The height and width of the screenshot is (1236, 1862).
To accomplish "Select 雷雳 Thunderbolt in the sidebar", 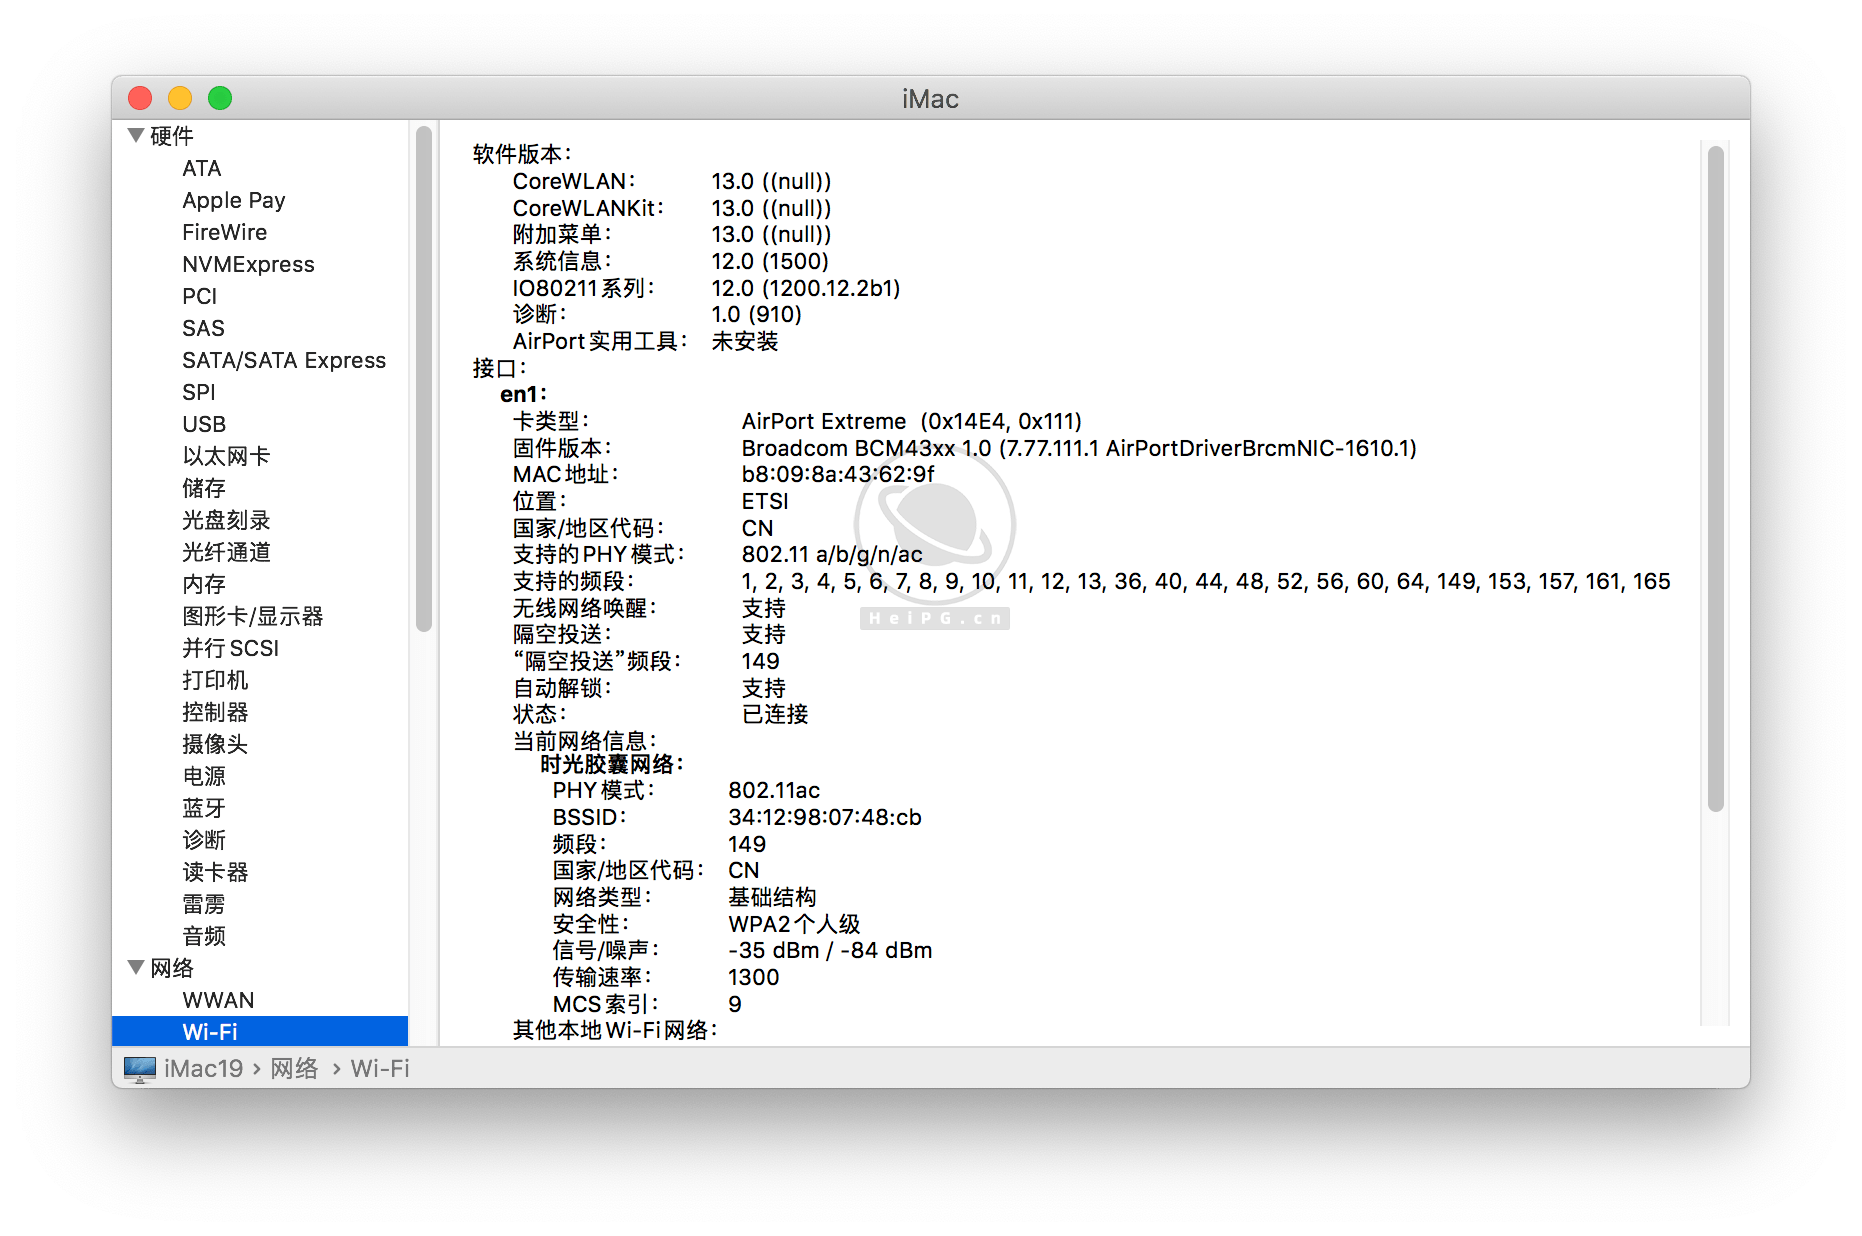I will point(204,904).
